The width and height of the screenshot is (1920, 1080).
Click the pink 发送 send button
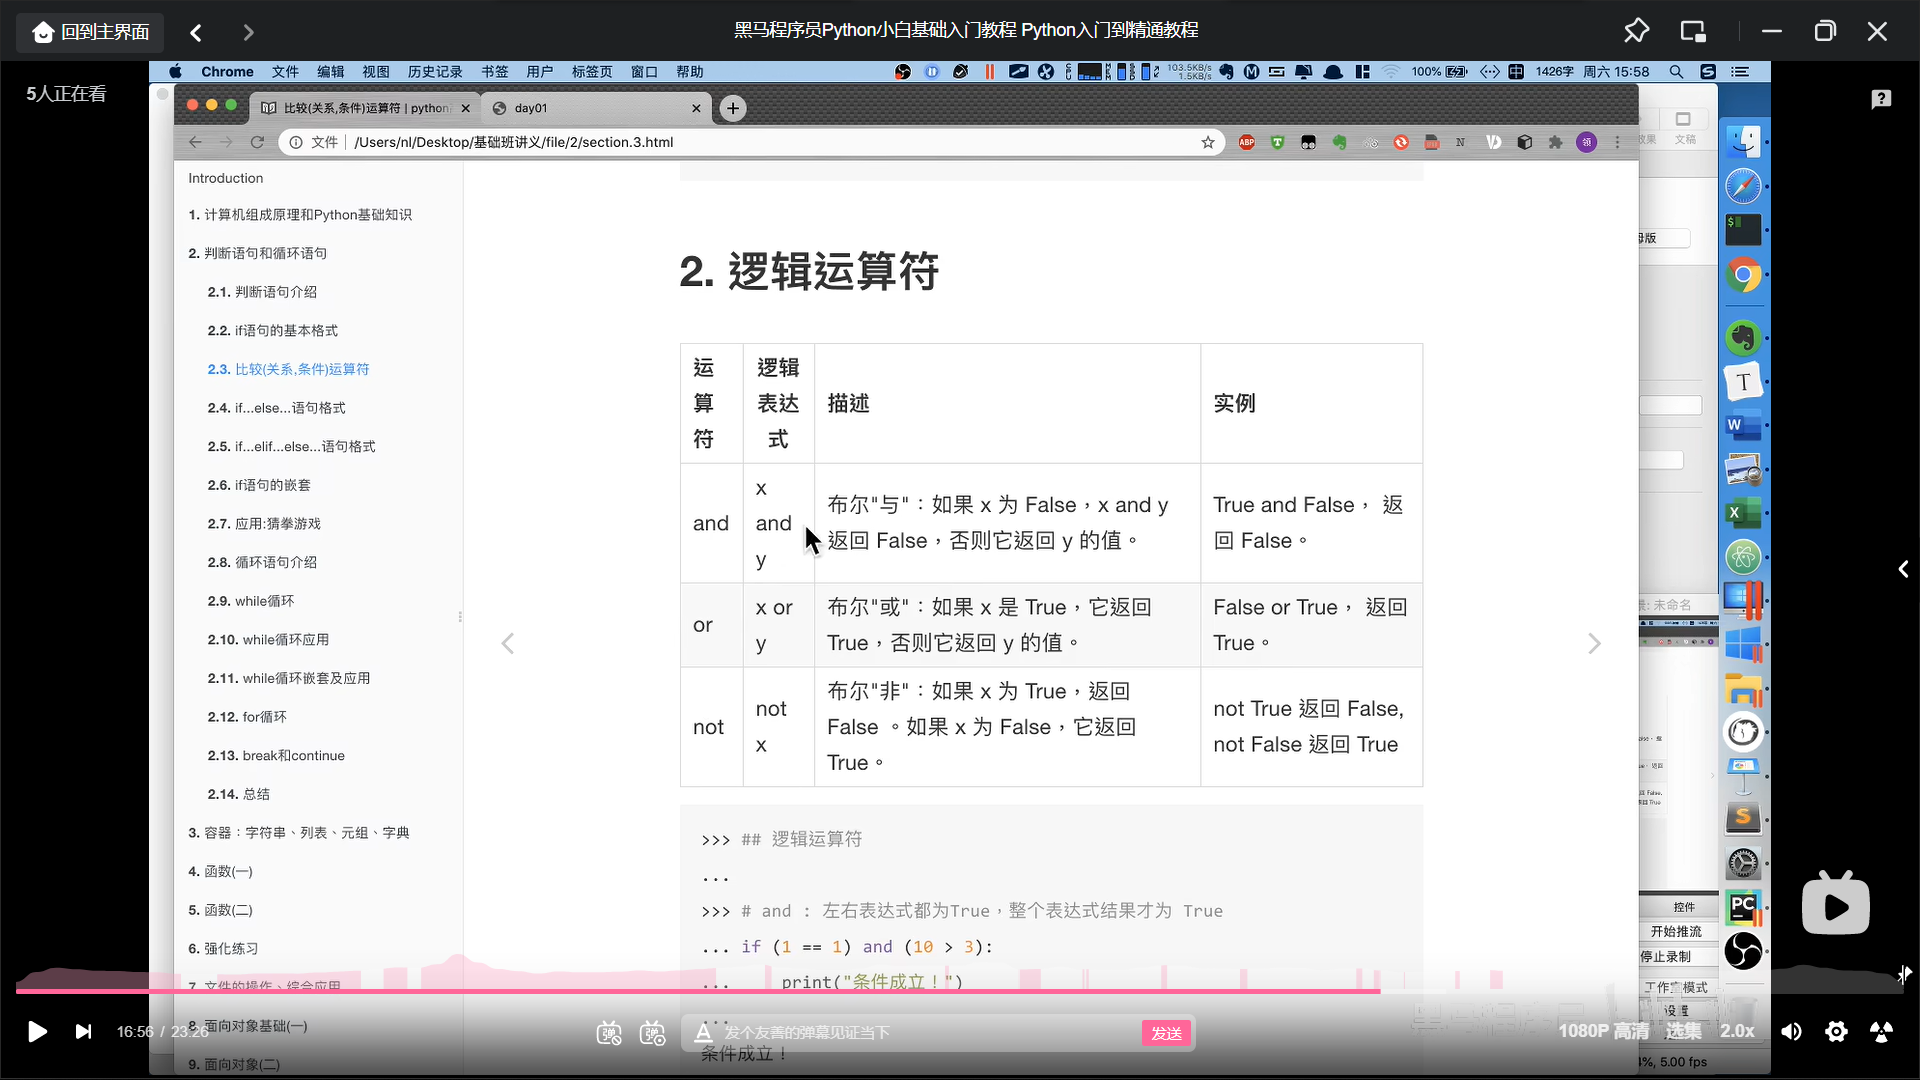coord(1166,1033)
